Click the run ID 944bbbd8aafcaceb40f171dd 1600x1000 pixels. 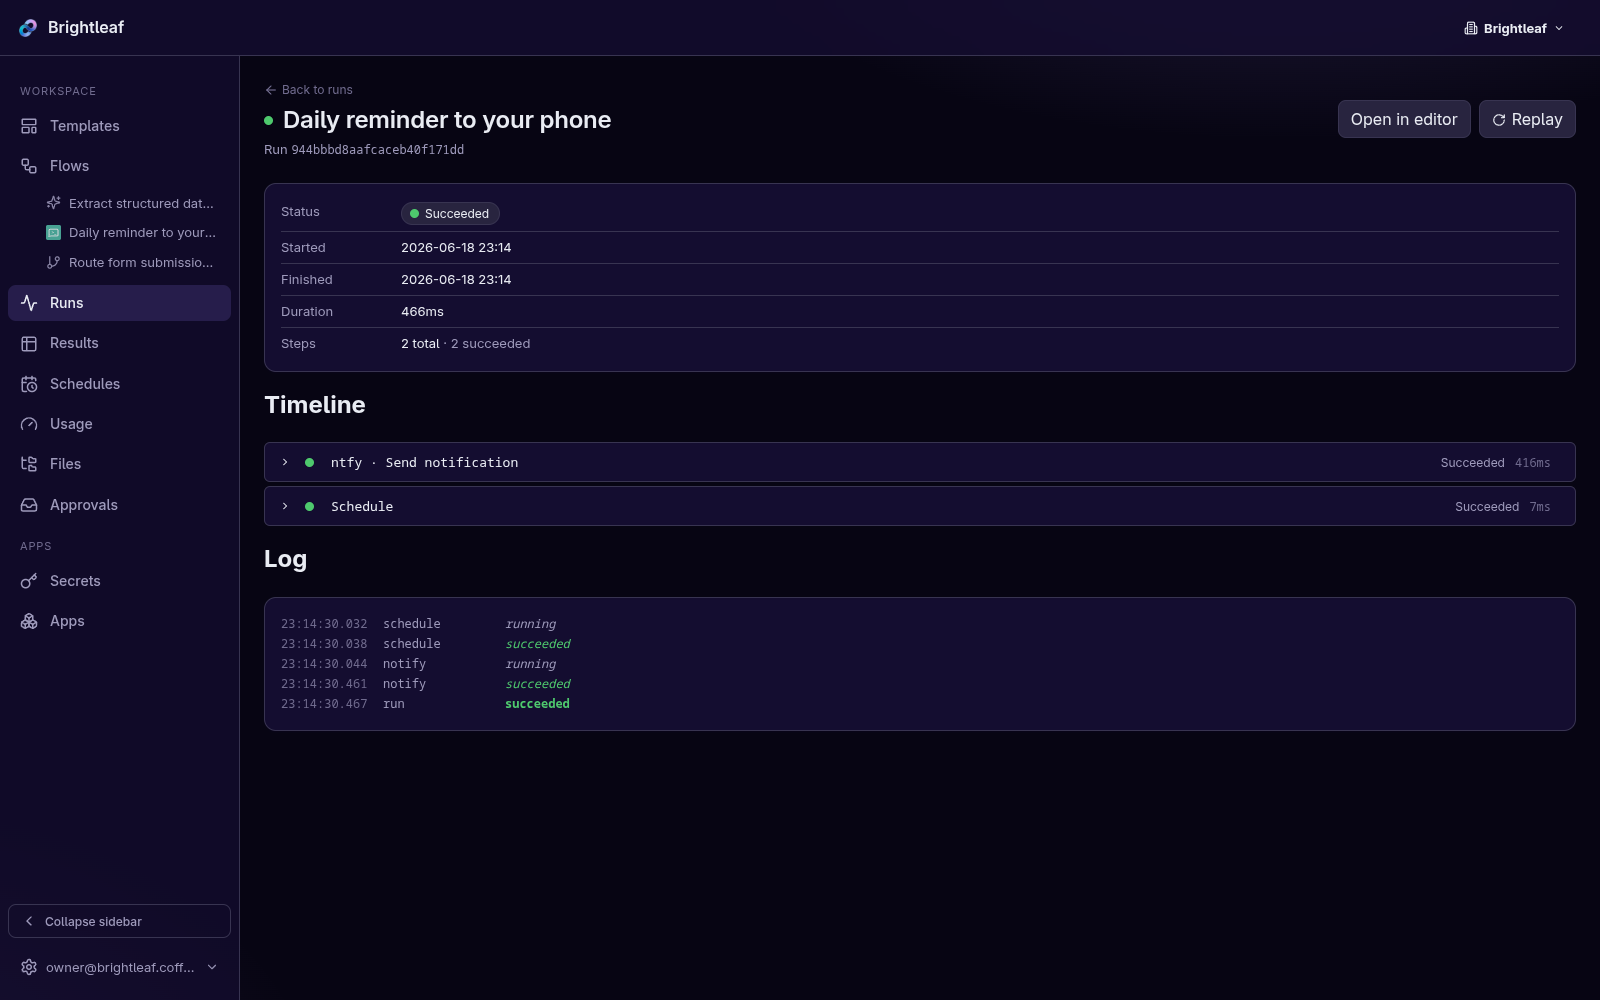coord(377,150)
